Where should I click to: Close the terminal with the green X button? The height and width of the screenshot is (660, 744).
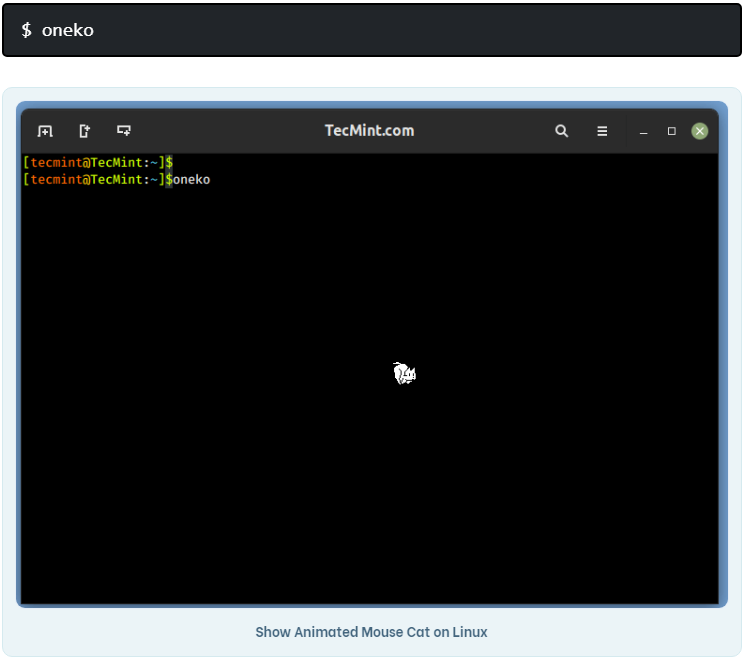point(700,131)
